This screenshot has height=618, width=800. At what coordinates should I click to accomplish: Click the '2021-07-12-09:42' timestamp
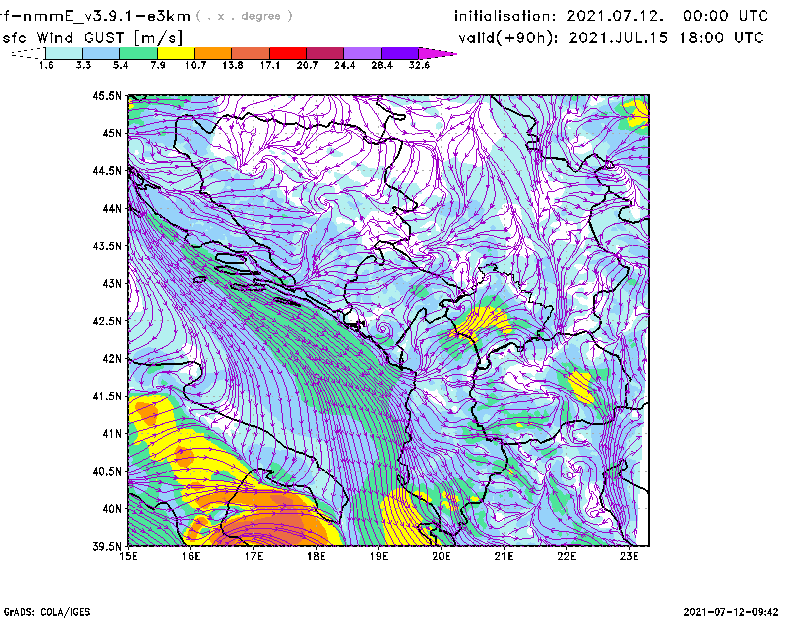coord(731,612)
